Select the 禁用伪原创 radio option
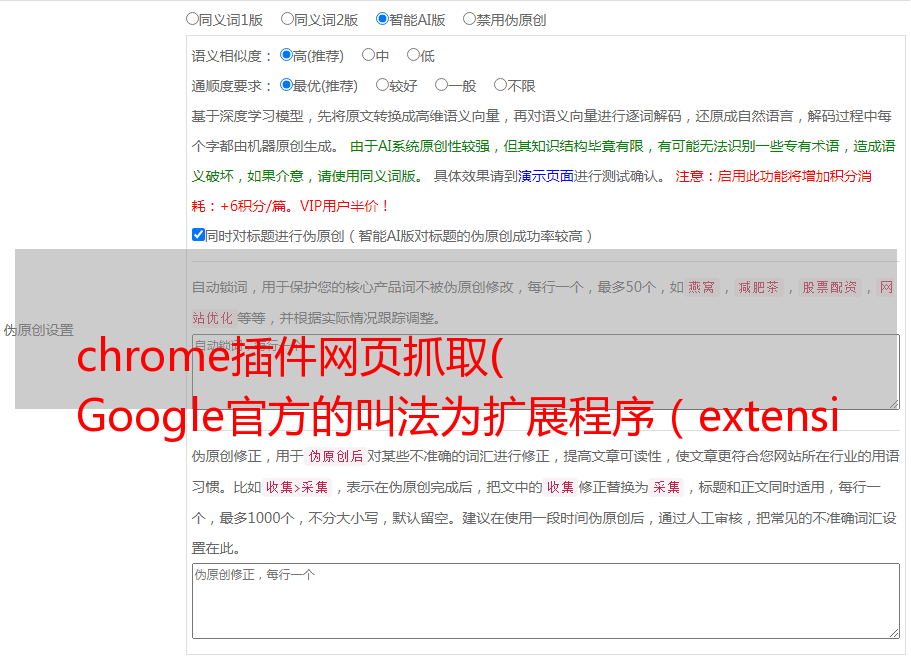Screen dimensions: 911x658 click(469, 19)
